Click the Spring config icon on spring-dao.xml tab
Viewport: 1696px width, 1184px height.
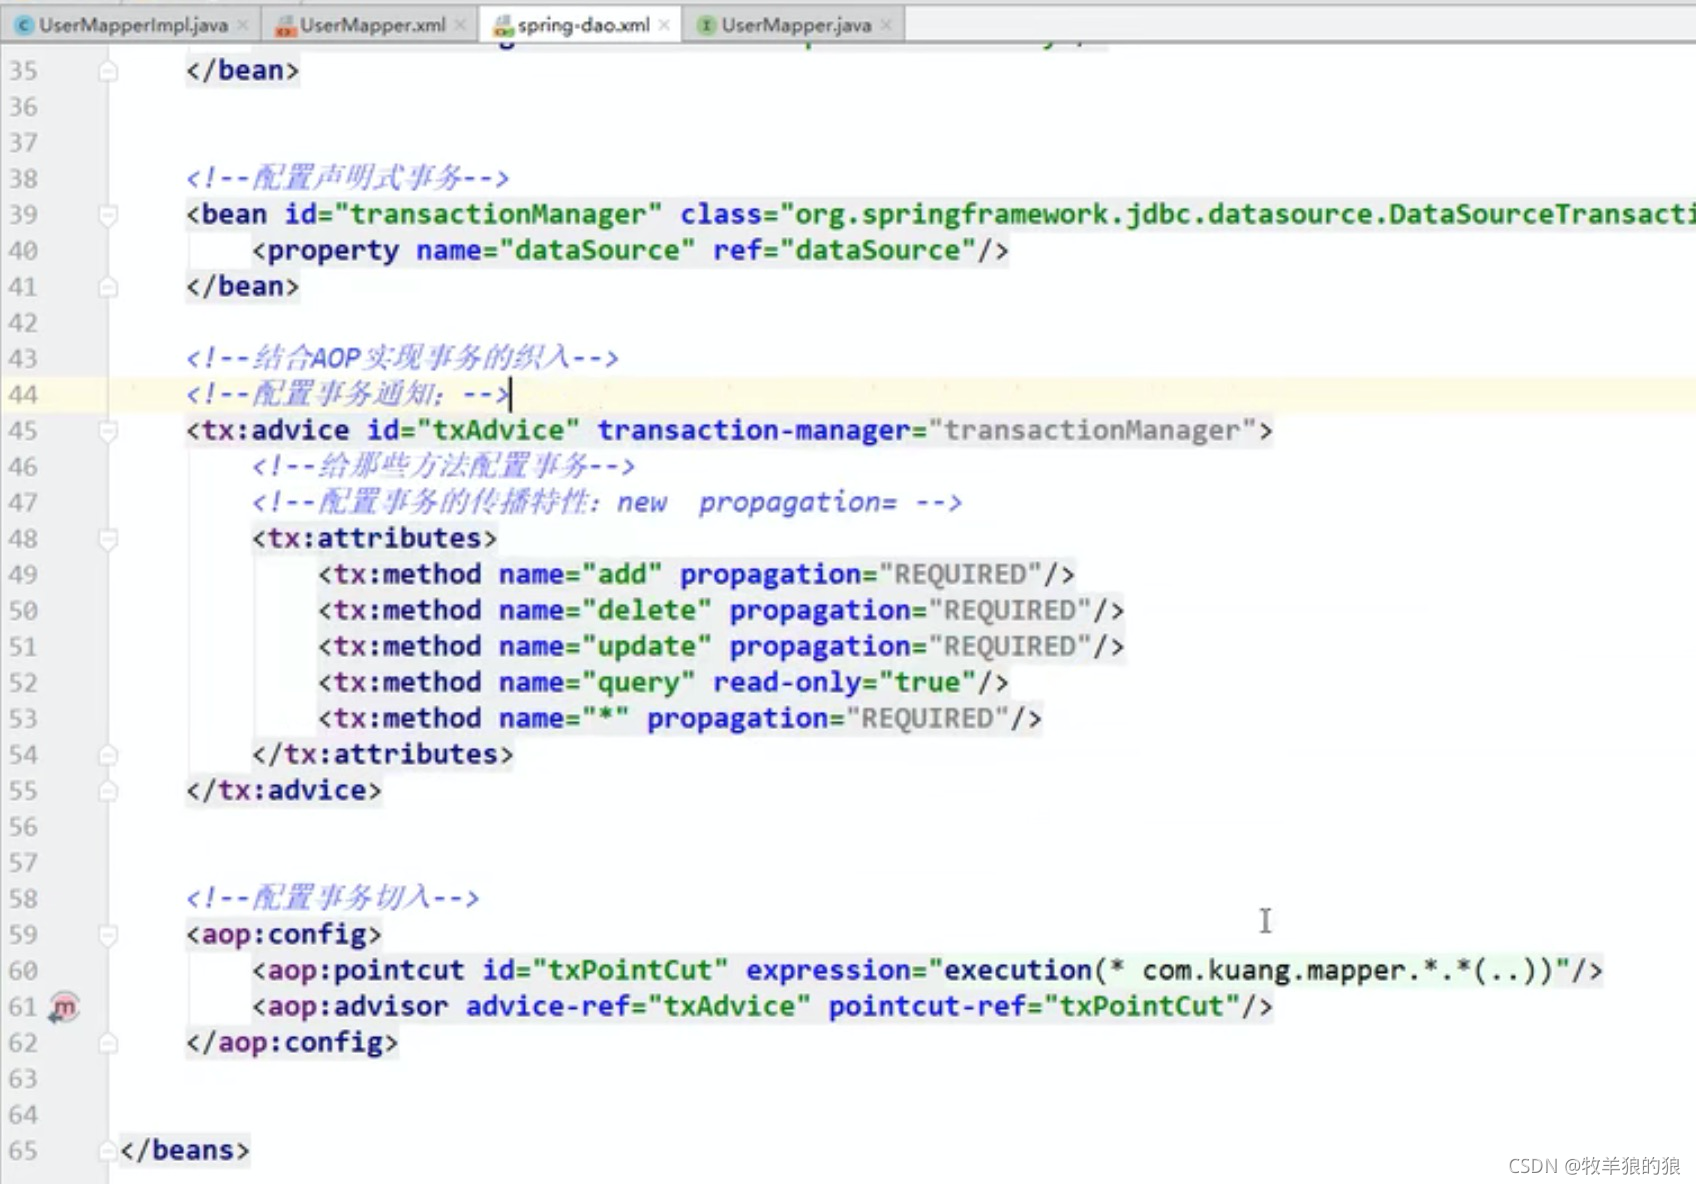[503, 26]
